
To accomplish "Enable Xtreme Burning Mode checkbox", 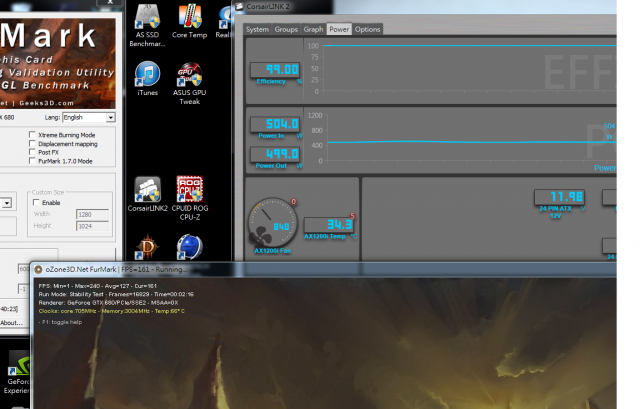I will coord(32,134).
